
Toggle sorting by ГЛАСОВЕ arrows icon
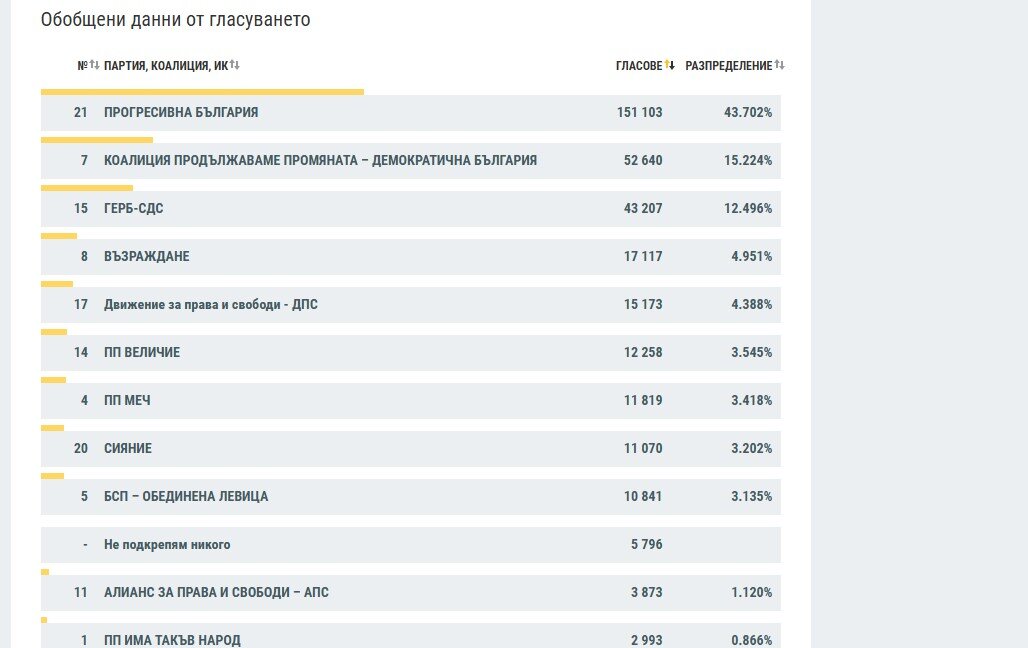[669, 65]
